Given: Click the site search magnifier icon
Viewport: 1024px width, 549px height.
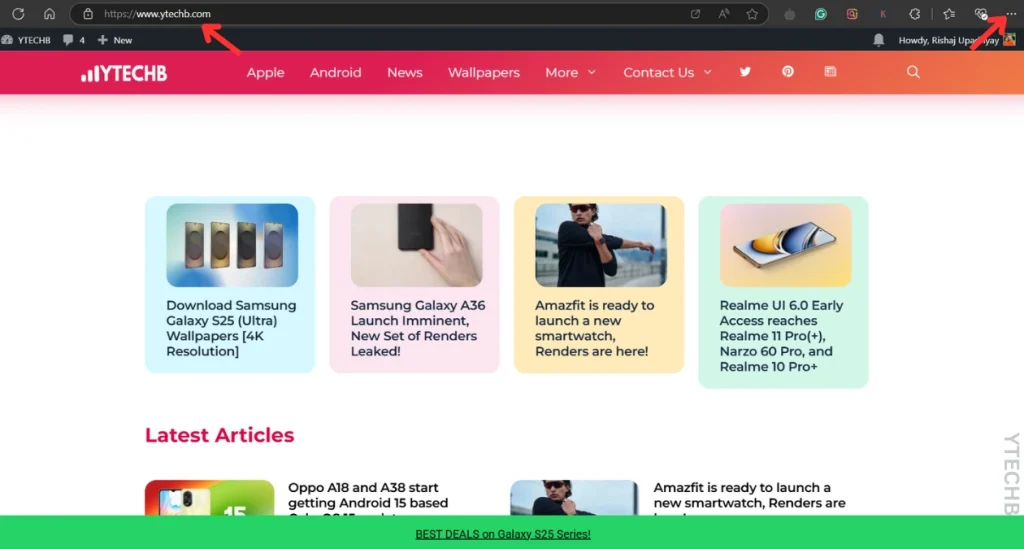Looking at the screenshot, I should [913, 72].
